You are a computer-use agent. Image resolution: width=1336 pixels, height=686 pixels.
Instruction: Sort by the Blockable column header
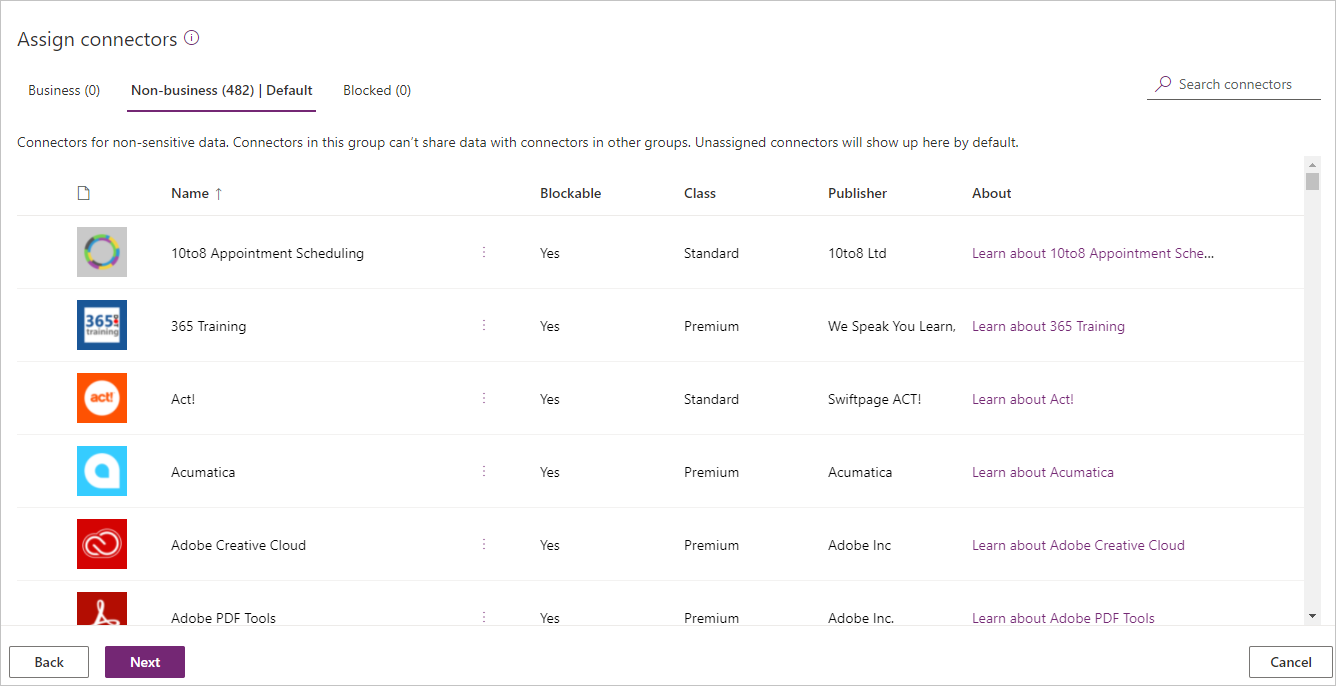click(570, 193)
